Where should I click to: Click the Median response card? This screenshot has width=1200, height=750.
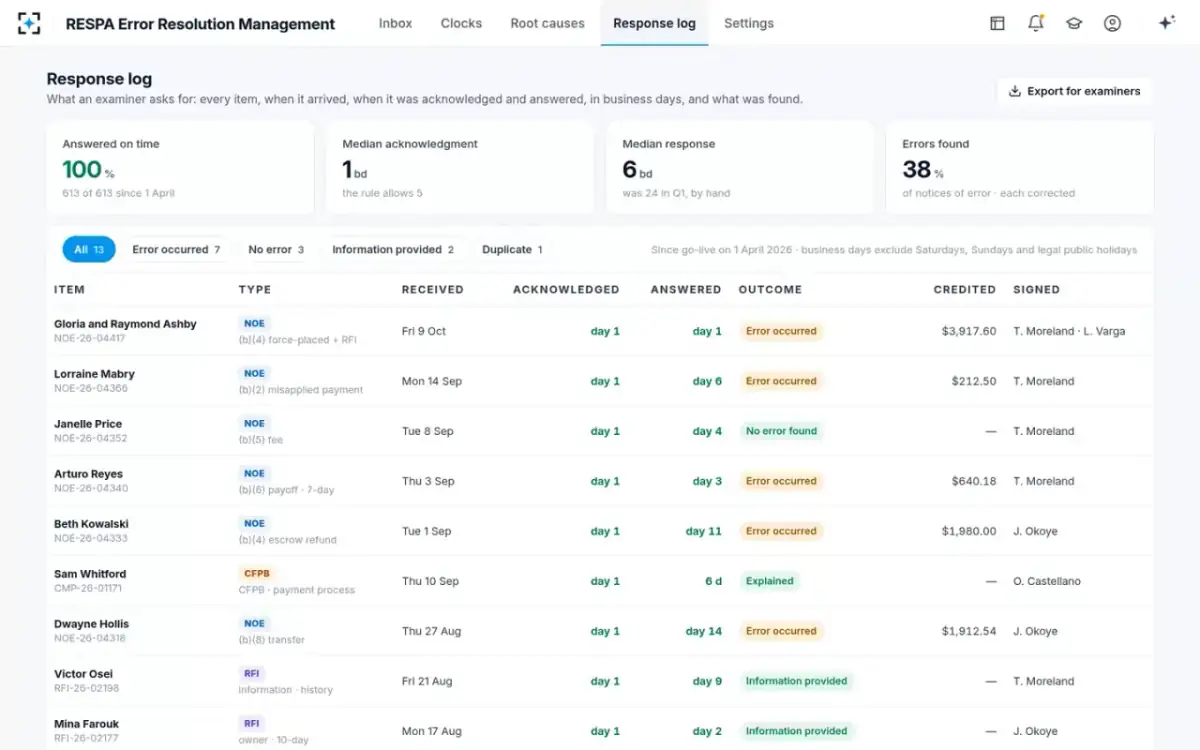point(740,168)
